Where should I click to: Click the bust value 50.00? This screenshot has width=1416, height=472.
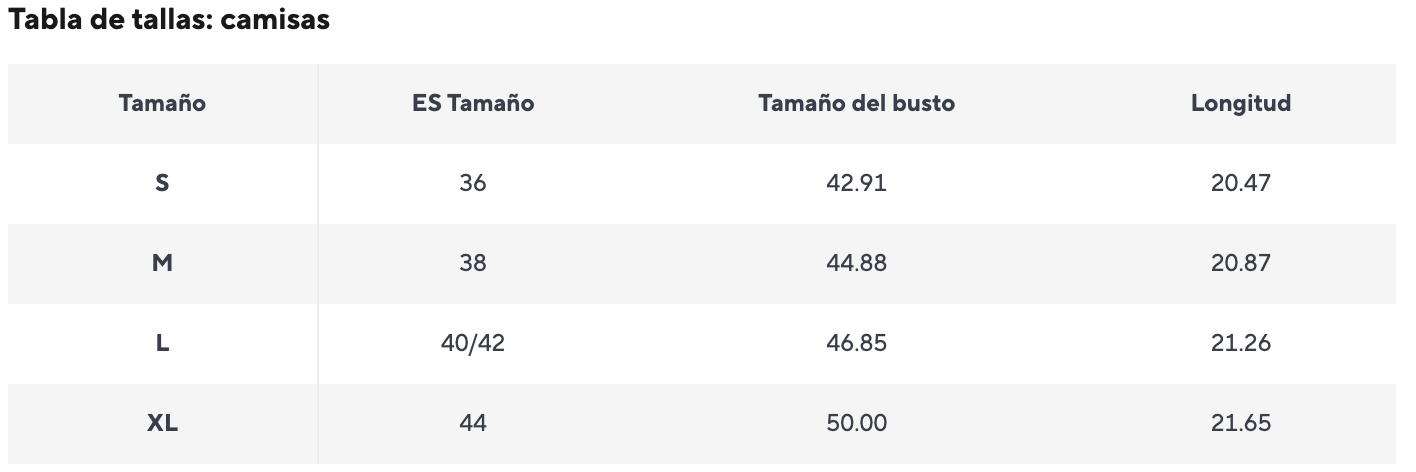856,423
